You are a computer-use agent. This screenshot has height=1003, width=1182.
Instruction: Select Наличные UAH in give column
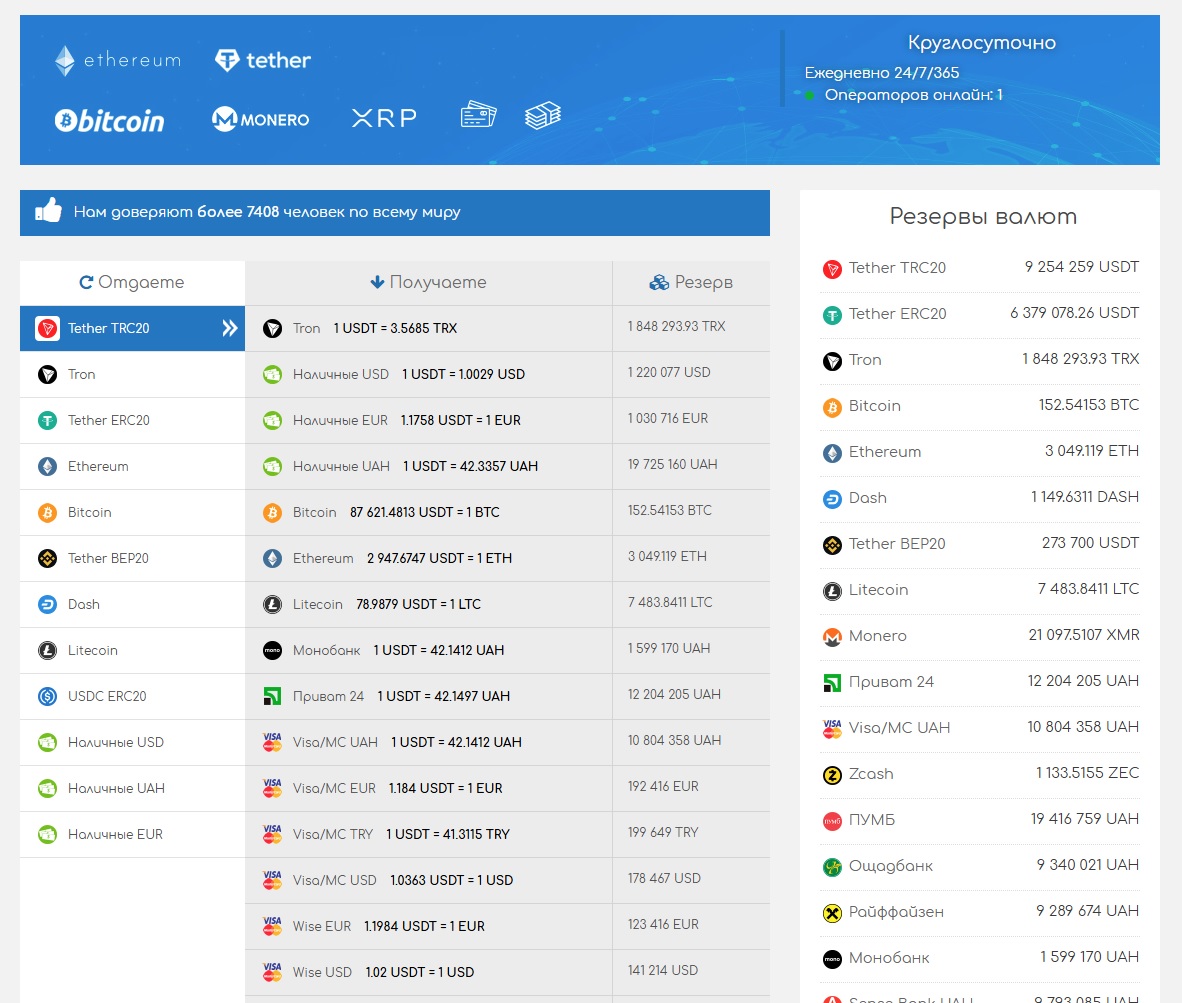tap(115, 788)
